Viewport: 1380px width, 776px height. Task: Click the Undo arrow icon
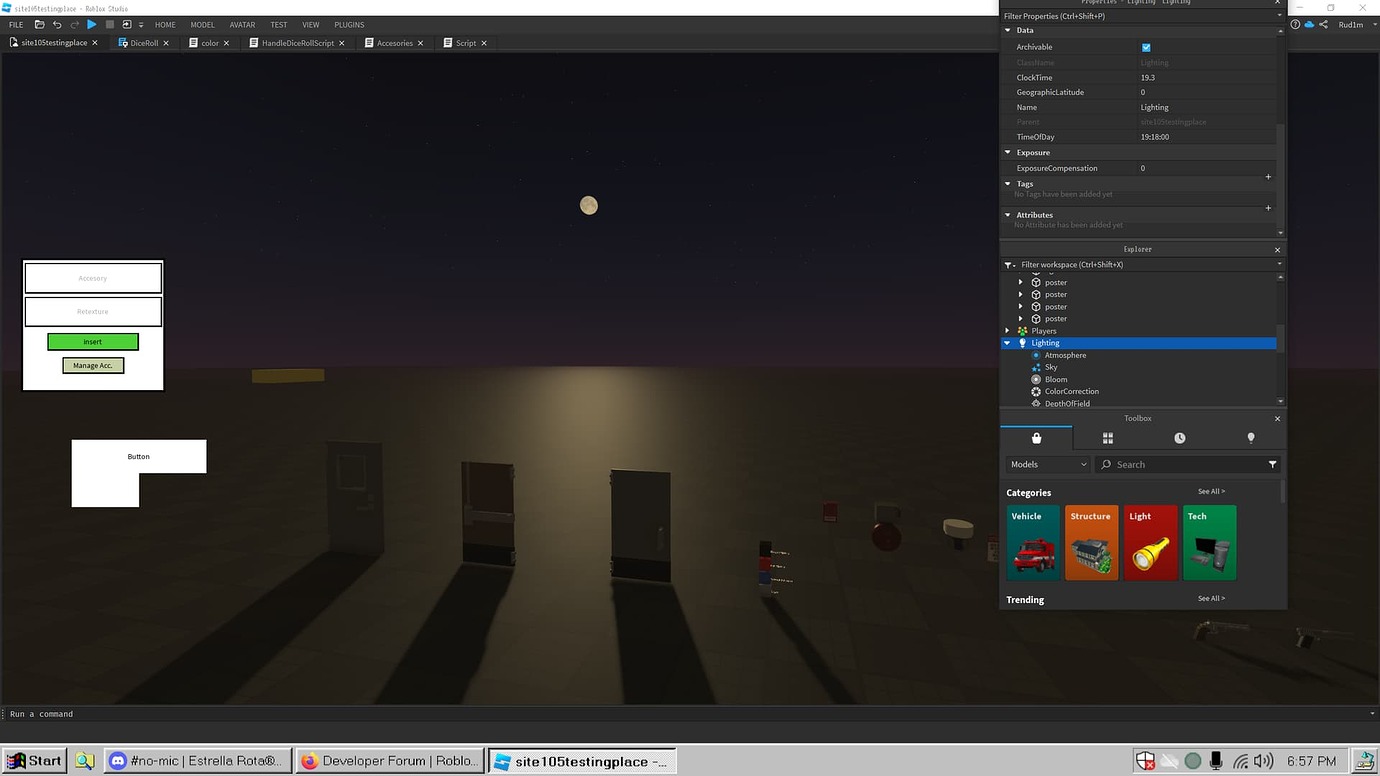click(x=57, y=24)
